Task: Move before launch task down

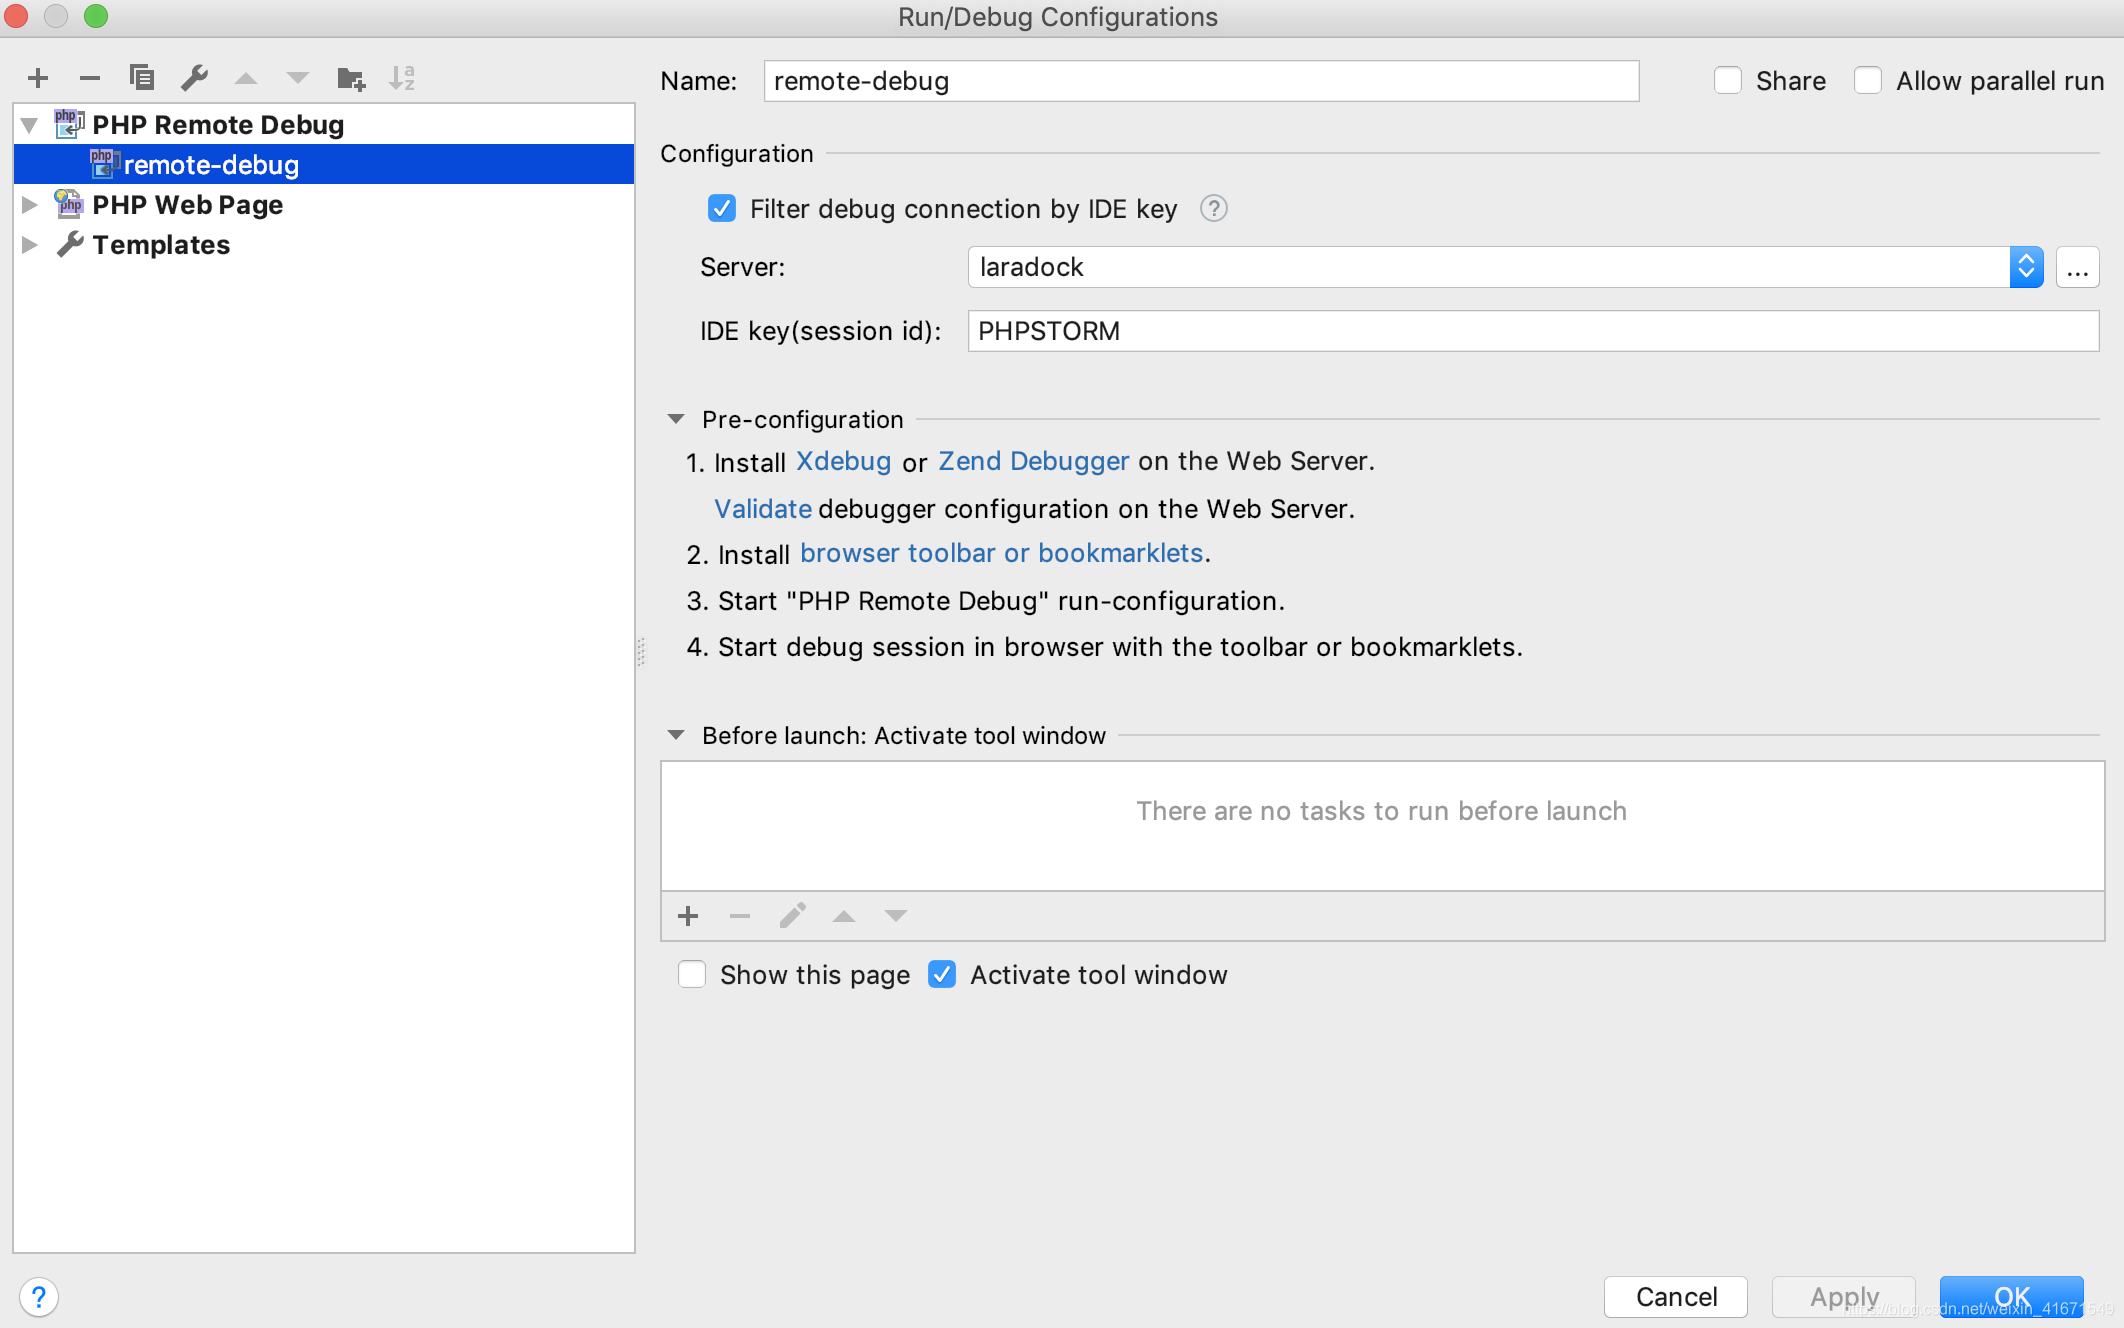Action: click(x=896, y=916)
